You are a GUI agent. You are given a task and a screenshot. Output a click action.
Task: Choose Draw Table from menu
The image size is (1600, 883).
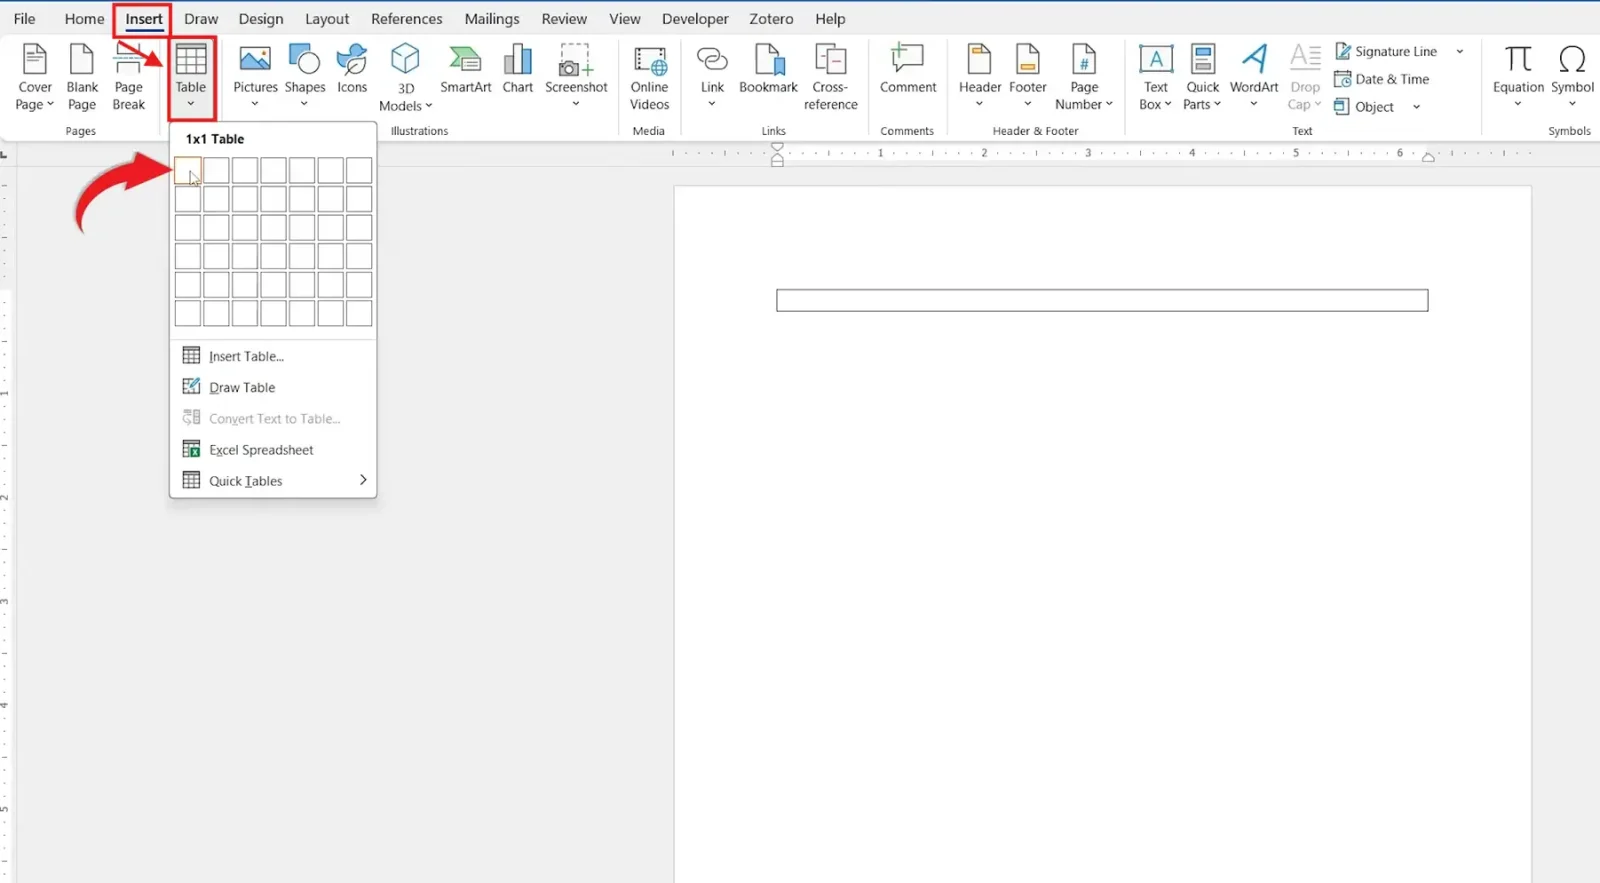tap(273, 387)
